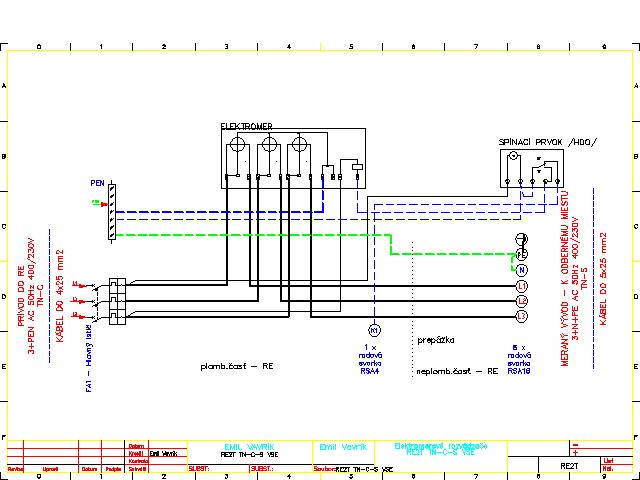Select the cyan EMIL VAVRÍK title block text
This screenshot has height=480, width=640.
249,447
